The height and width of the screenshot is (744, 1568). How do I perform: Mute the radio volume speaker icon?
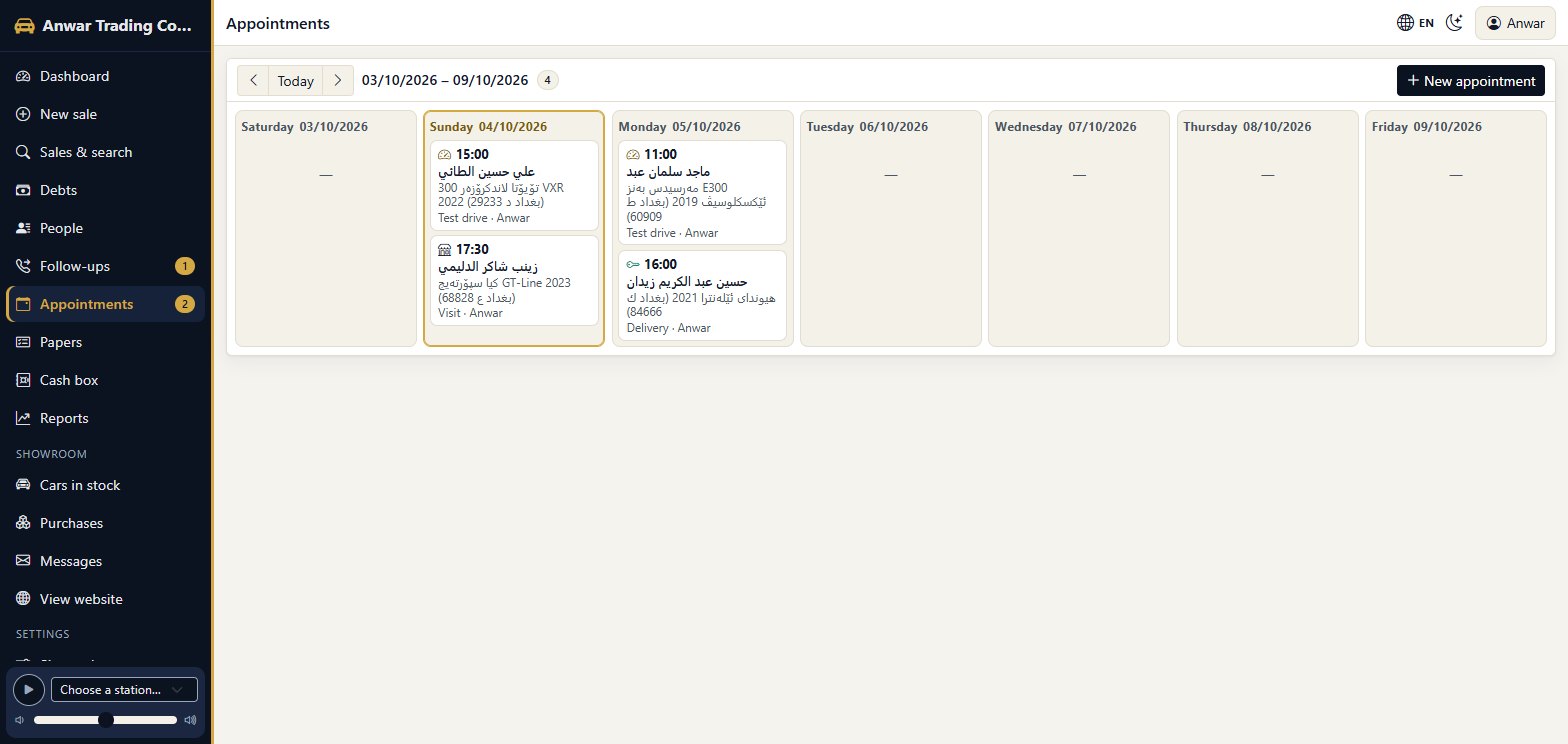(19, 720)
